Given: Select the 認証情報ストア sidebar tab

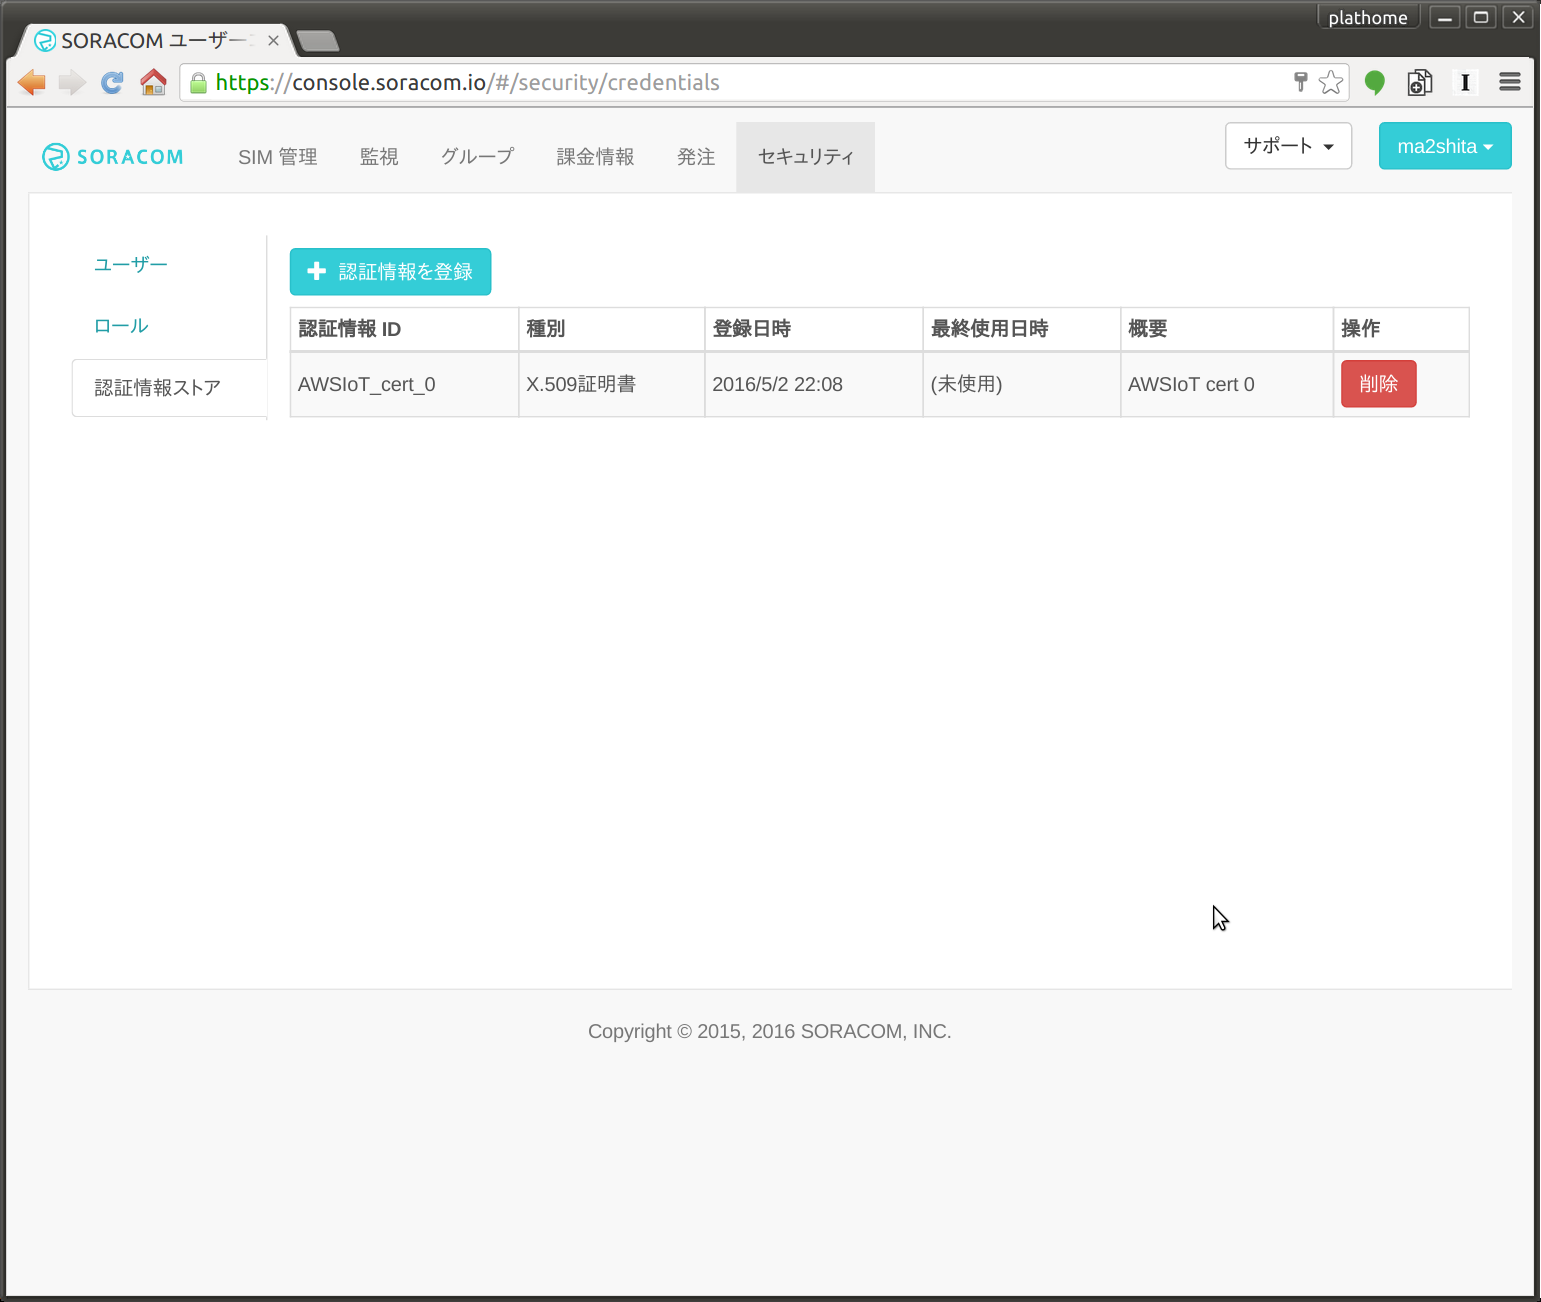Looking at the screenshot, I should tap(169, 388).
